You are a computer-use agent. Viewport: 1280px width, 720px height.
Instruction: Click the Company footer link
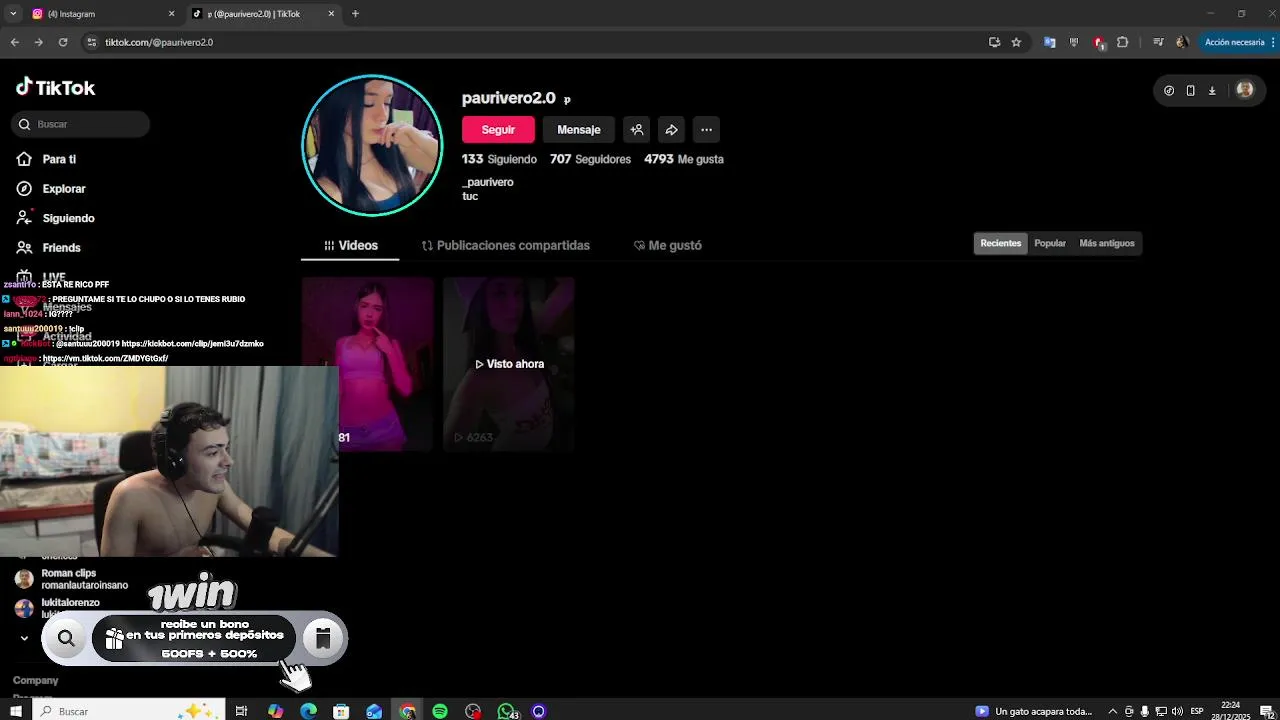[35, 680]
